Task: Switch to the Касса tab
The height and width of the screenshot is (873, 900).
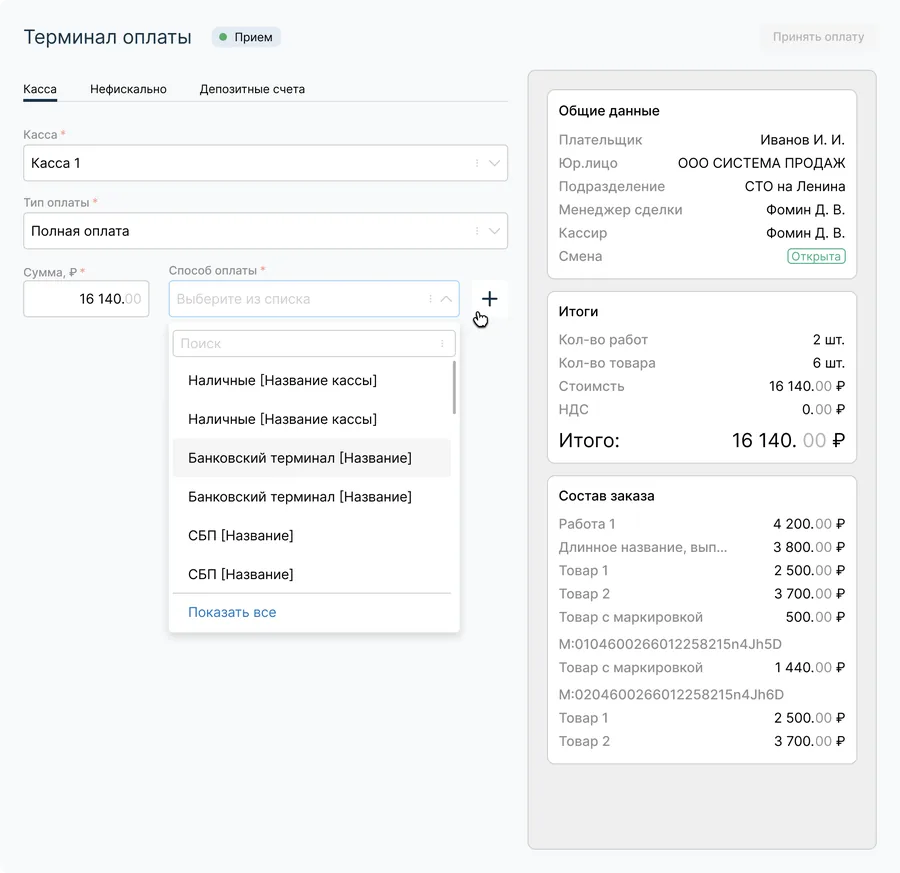Action: click(x=40, y=89)
